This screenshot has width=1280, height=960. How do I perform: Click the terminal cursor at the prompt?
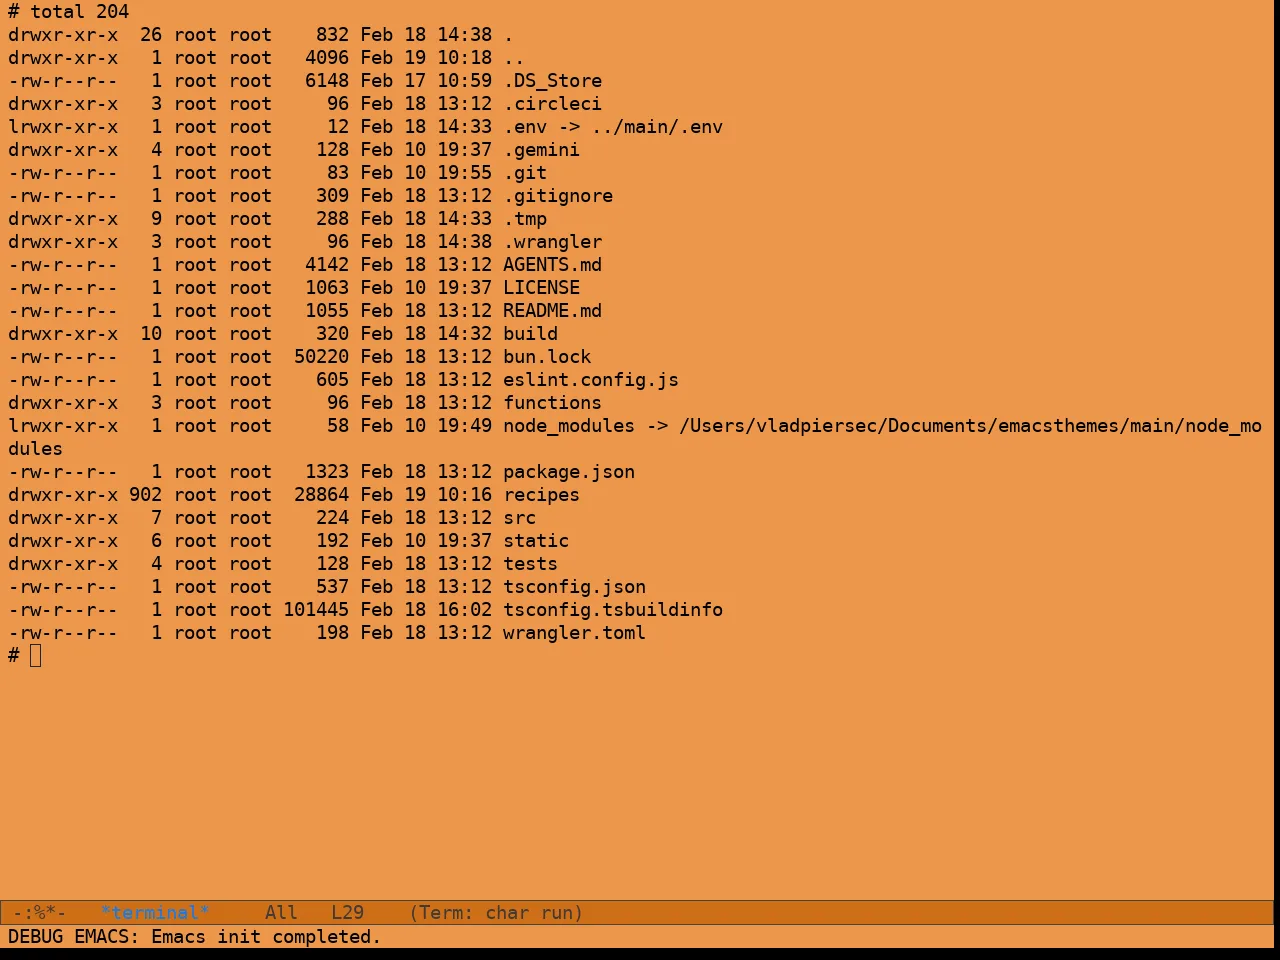36,656
